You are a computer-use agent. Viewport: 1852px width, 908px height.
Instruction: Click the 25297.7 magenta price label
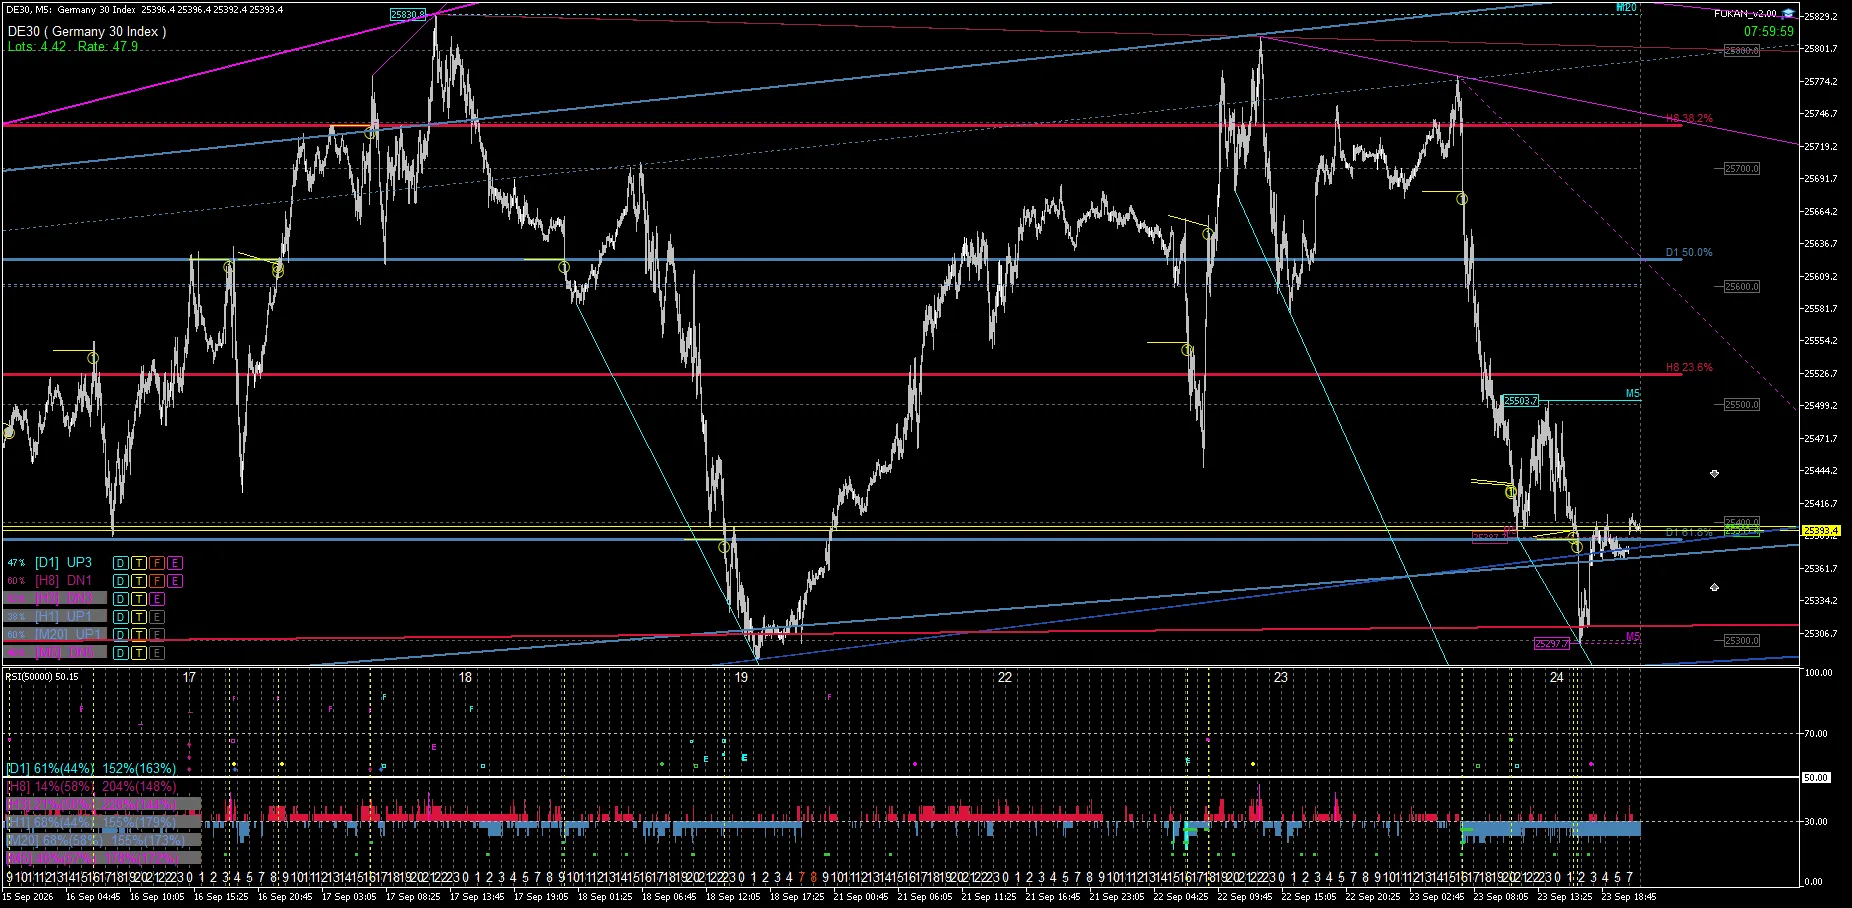(1552, 644)
